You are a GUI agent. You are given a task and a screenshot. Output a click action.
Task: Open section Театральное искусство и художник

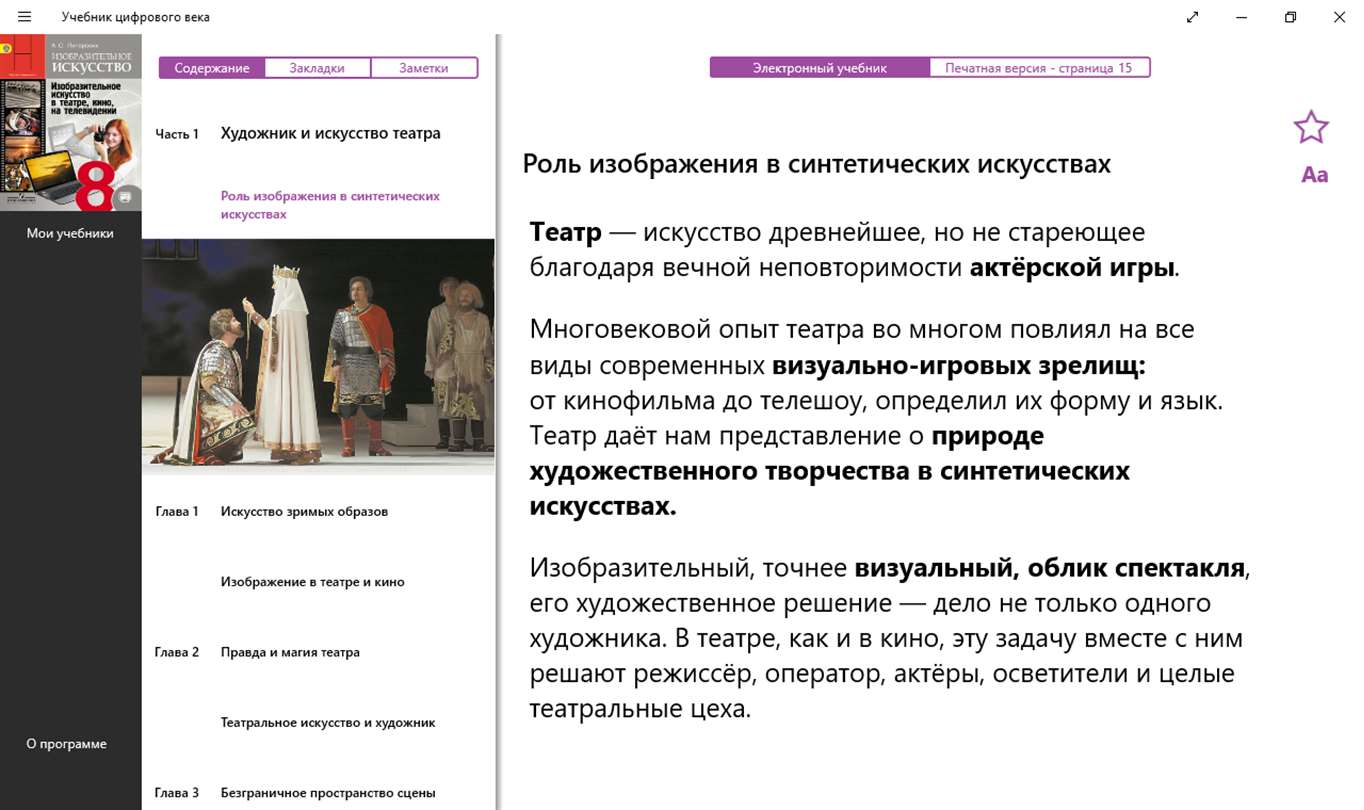coord(328,722)
